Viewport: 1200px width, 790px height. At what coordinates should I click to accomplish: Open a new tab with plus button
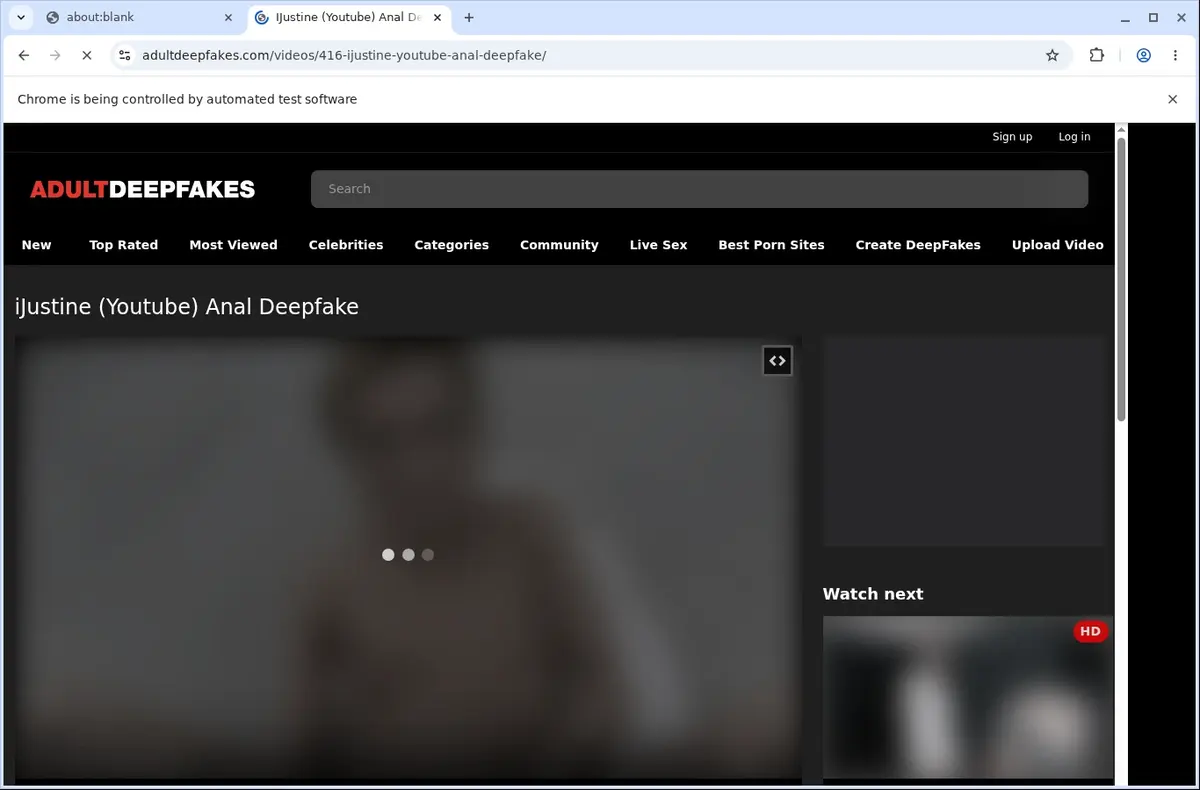[469, 17]
